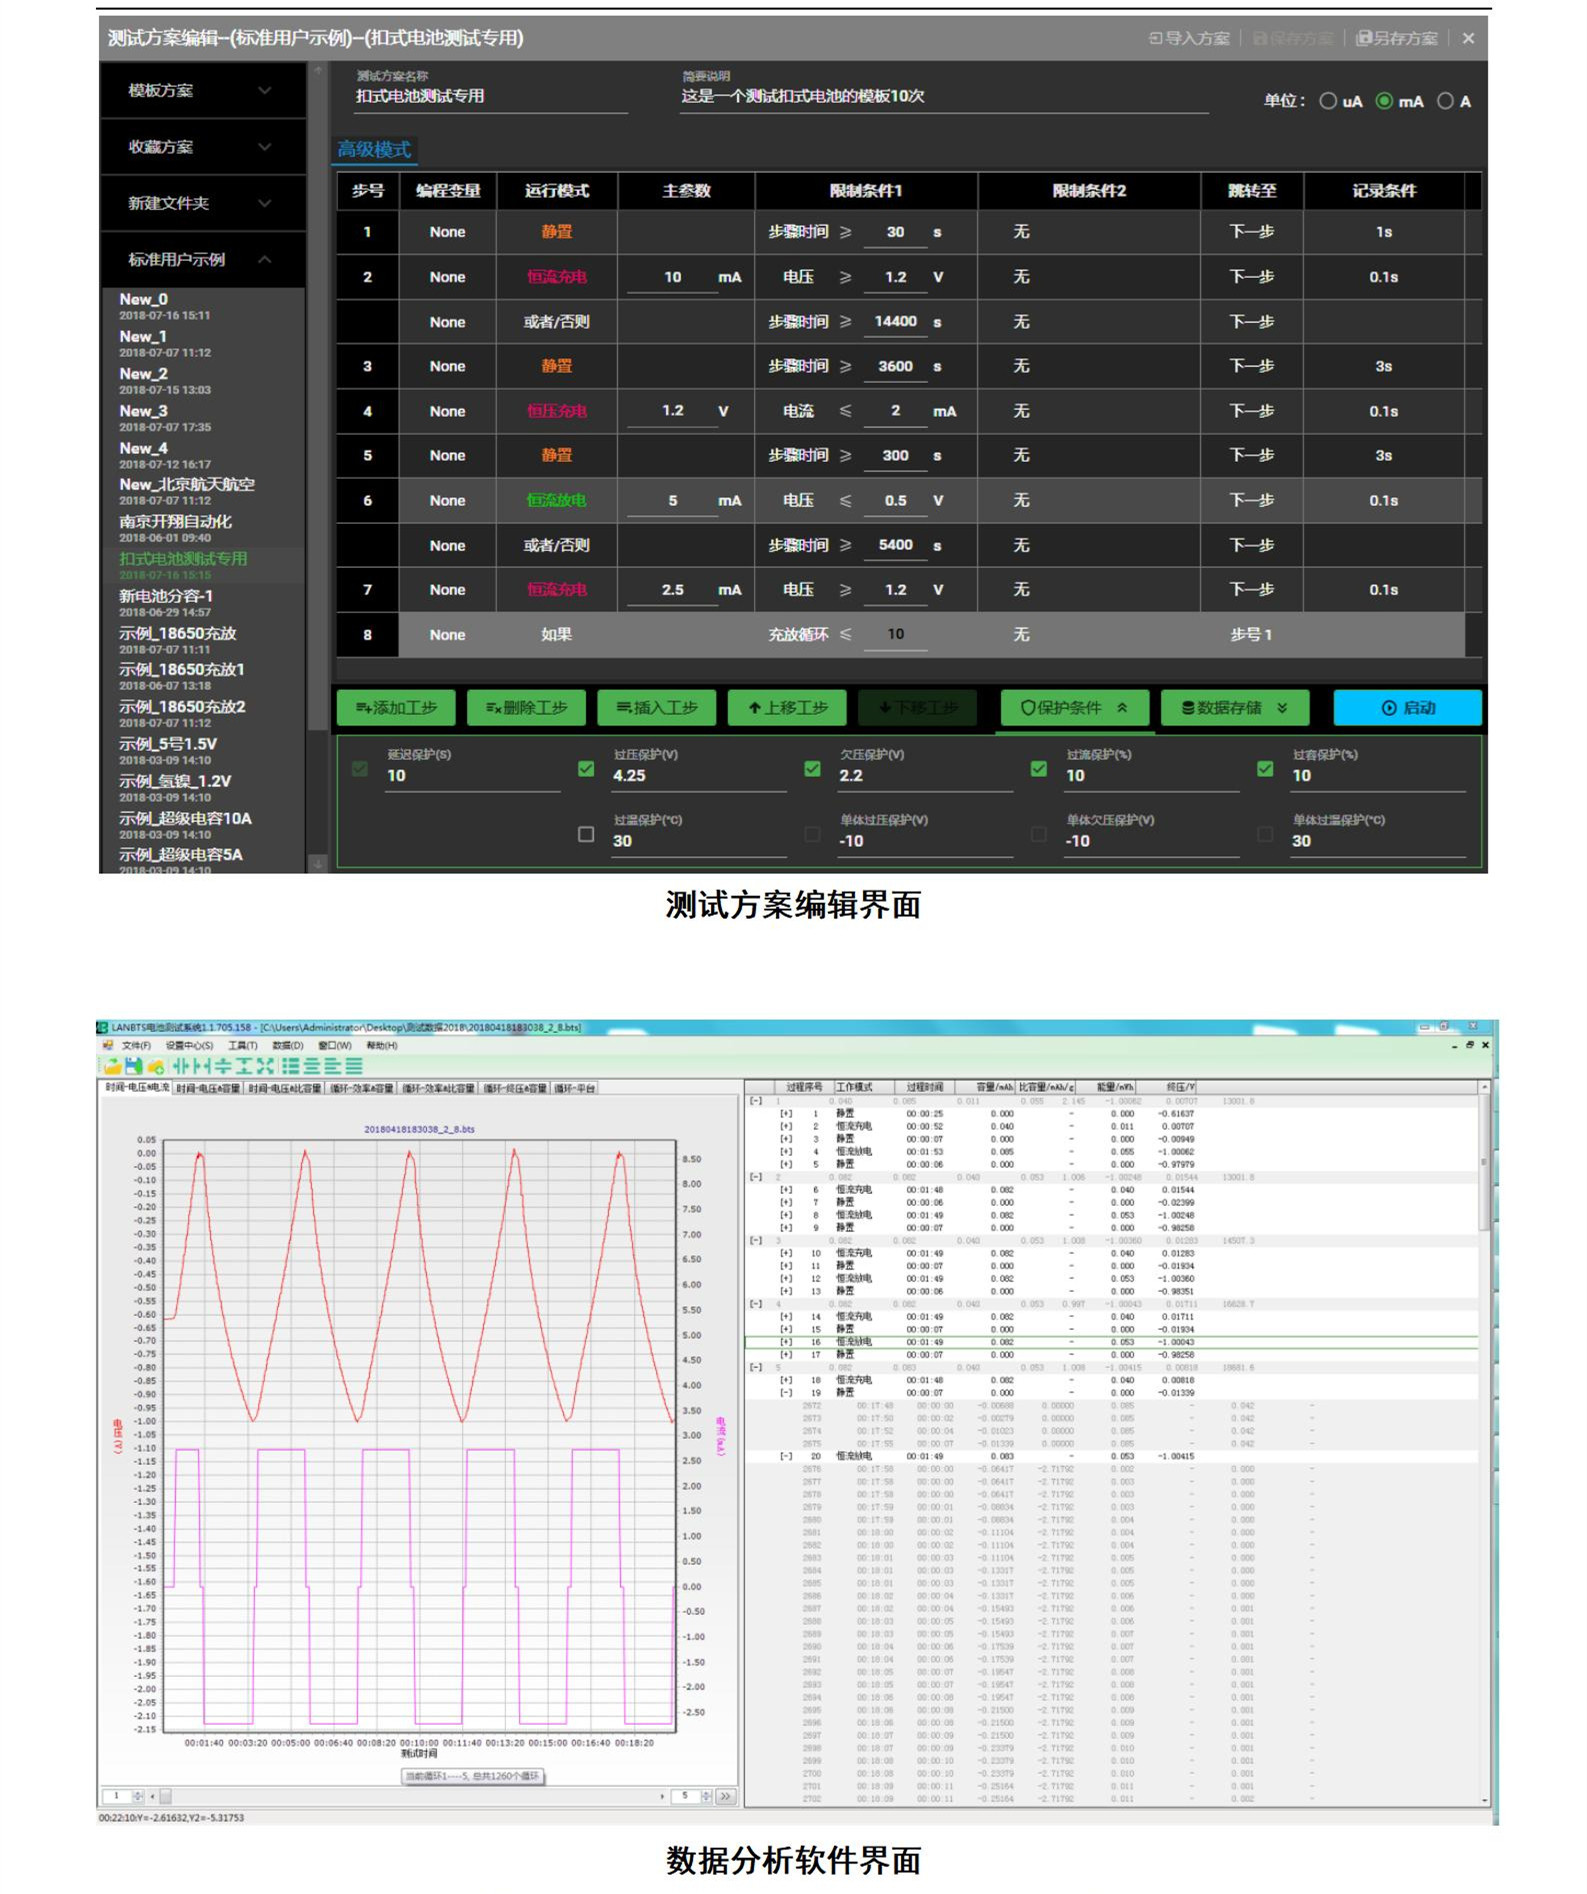This screenshot has width=1587, height=1894.
Task: Click 另存方案 save-as scheme icon
Action: point(1396,38)
